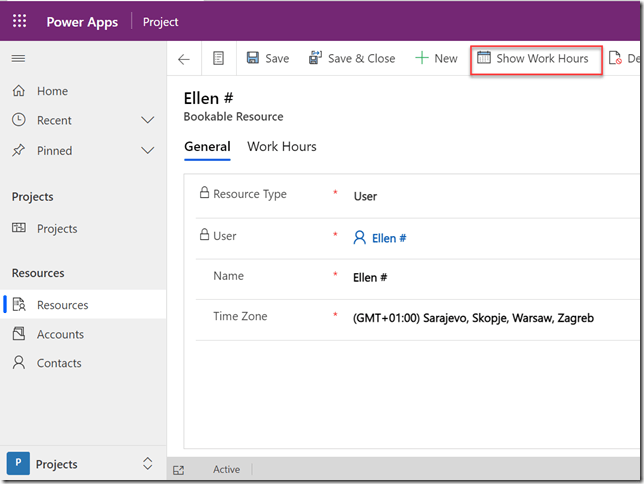The width and height of the screenshot is (644, 484).
Task: Create a New record
Action: 436,59
